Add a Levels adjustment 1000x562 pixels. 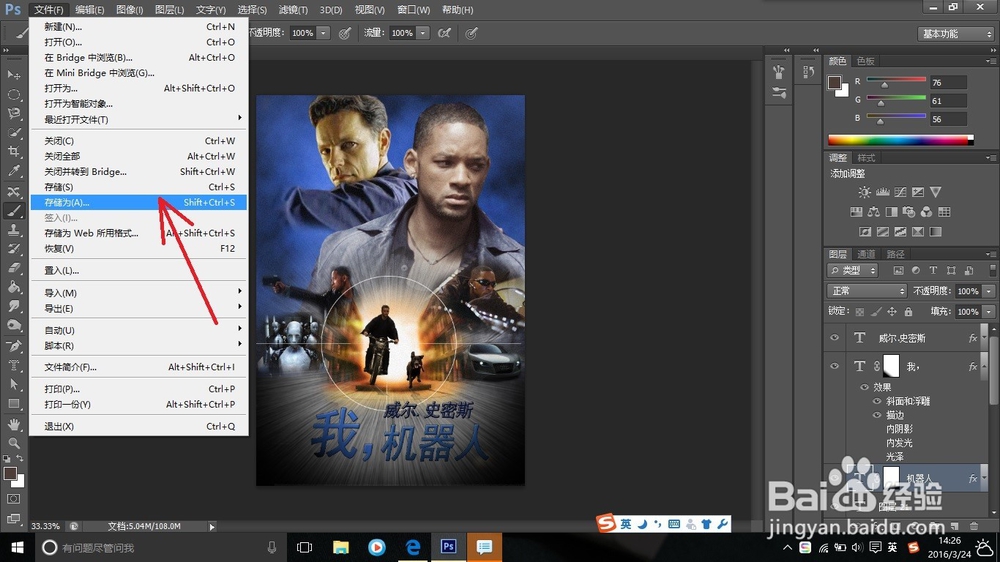(883, 192)
